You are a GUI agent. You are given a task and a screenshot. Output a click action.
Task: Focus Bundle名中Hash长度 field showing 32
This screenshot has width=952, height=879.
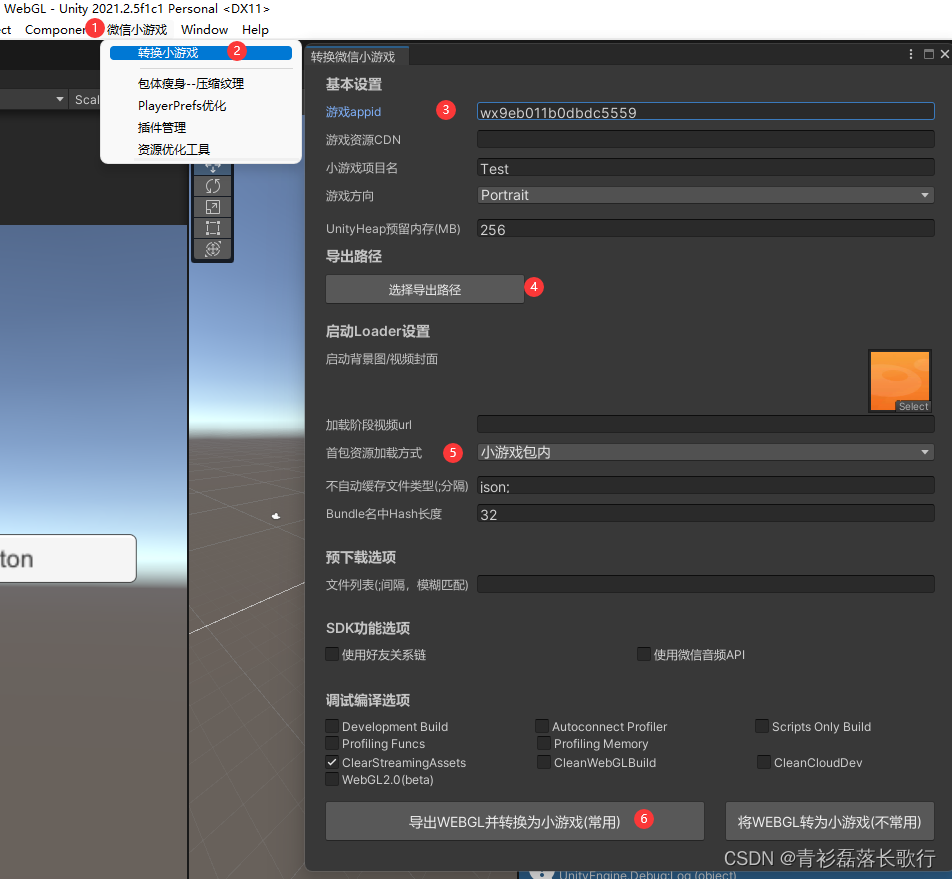[x=706, y=514]
